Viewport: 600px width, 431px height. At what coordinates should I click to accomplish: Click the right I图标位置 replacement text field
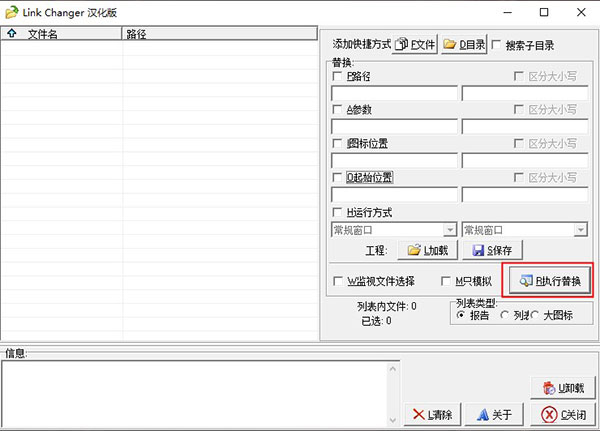click(x=525, y=160)
